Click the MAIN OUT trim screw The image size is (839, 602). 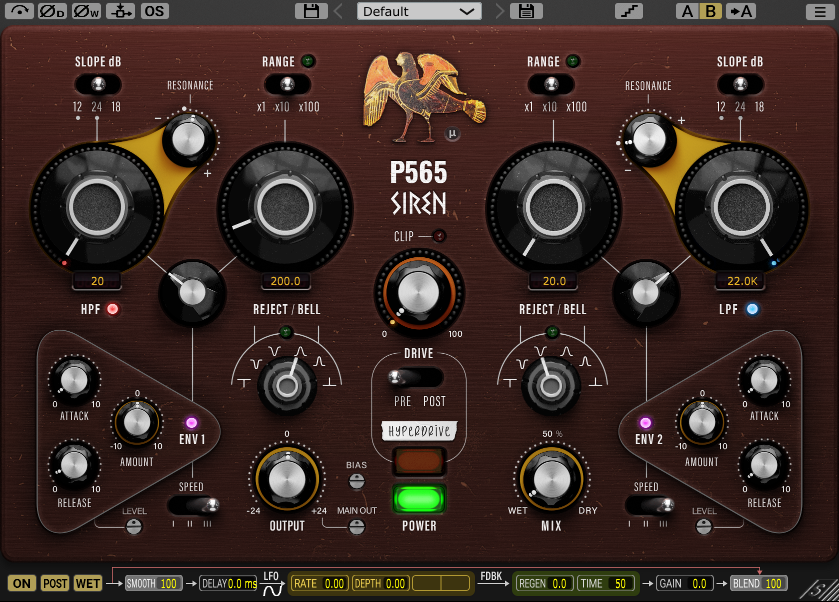coord(356,527)
